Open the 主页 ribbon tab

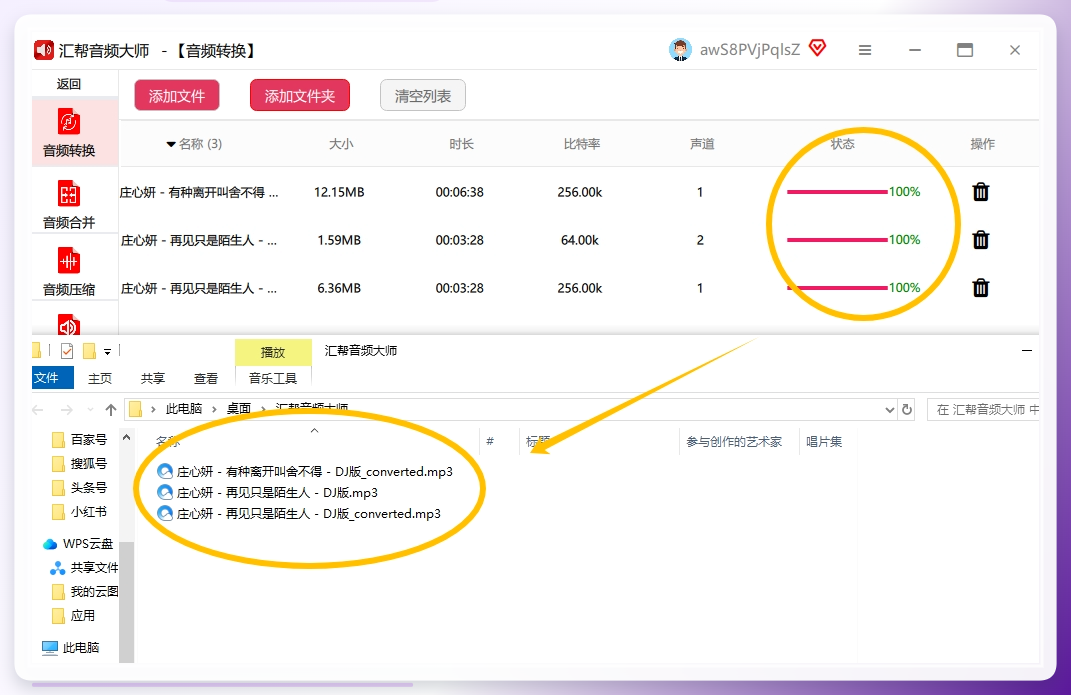click(100, 378)
